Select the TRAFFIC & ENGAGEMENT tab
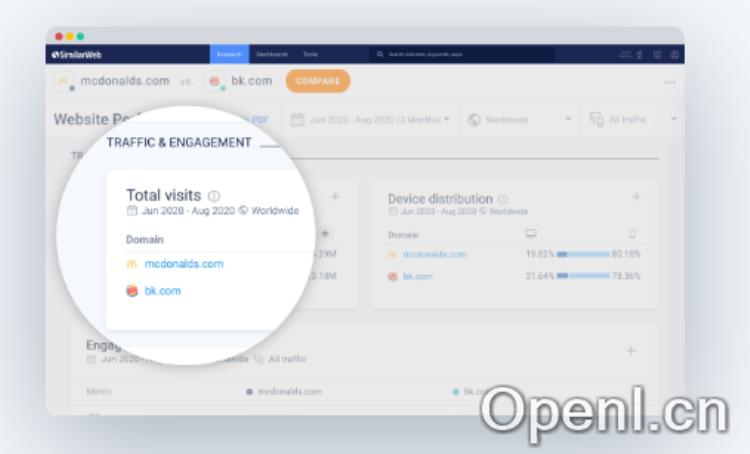This screenshot has width=750, height=454. (x=179, y=143)
